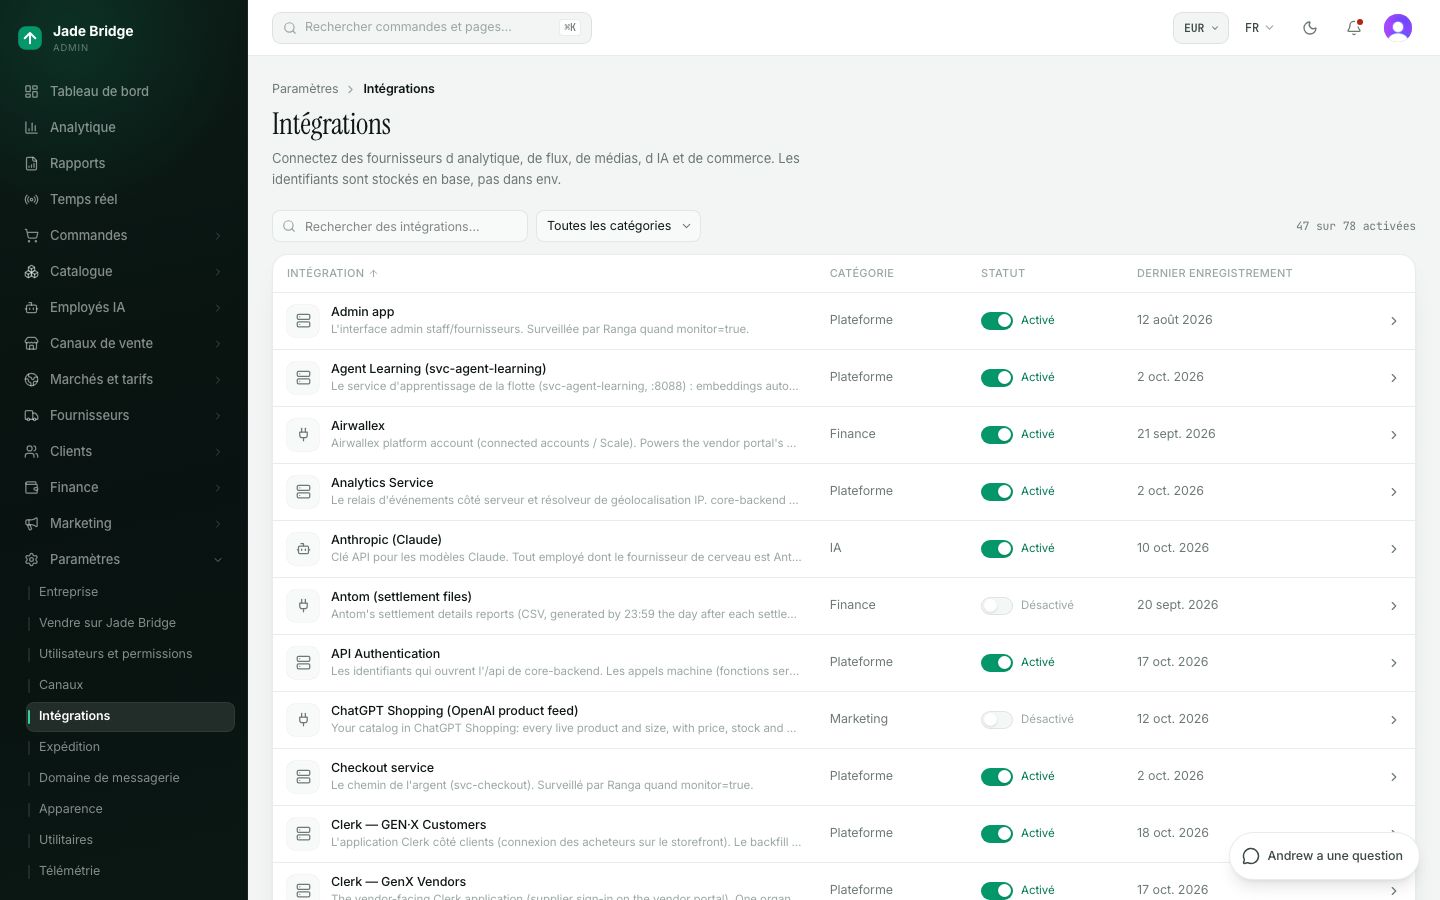Click the Employés IA robot icon

pos(31,307)
